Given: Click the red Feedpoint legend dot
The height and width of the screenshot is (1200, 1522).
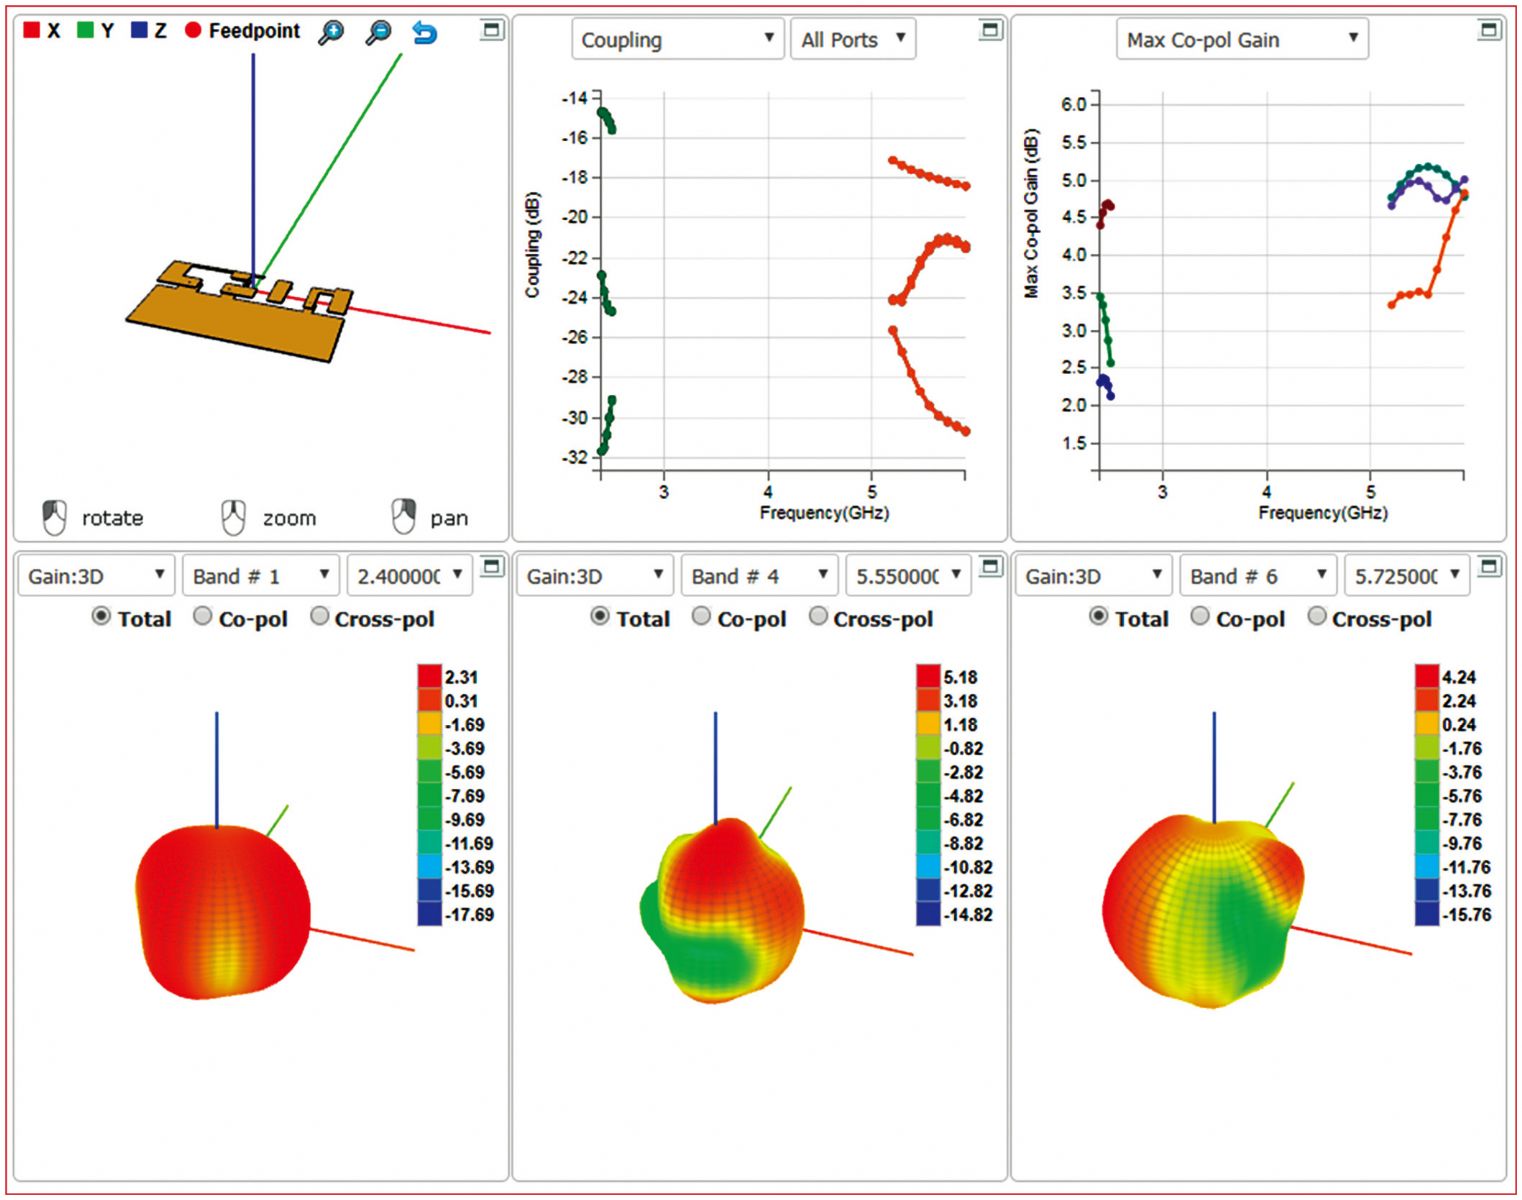Looking at the screenshot, I should tap(193, 31).
